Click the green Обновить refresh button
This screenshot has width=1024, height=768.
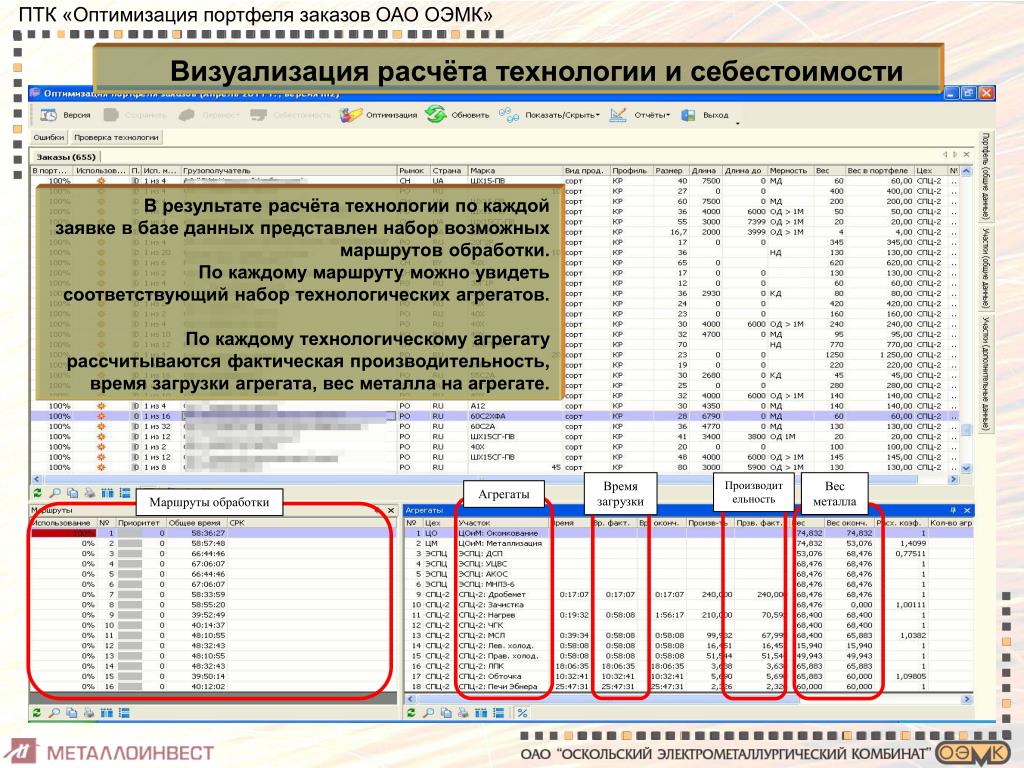click(457, 115)
